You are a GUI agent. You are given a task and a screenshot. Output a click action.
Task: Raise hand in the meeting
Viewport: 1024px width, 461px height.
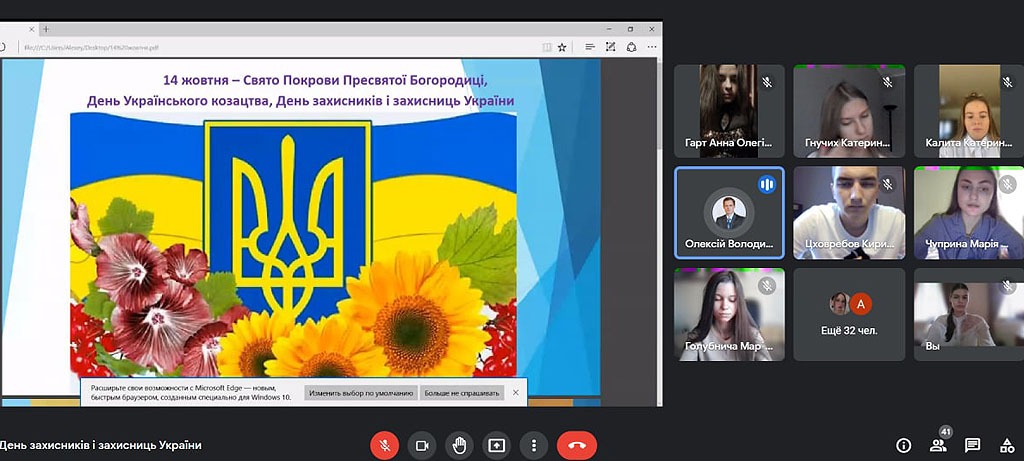coord(459,445)
